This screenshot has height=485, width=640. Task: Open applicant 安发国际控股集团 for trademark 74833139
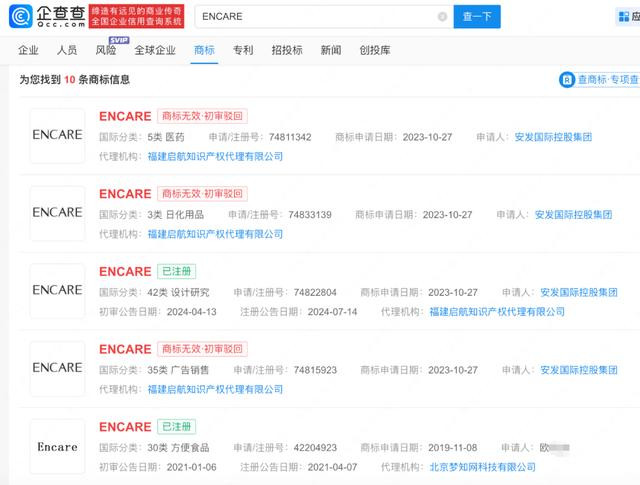(x=573, y=215)
